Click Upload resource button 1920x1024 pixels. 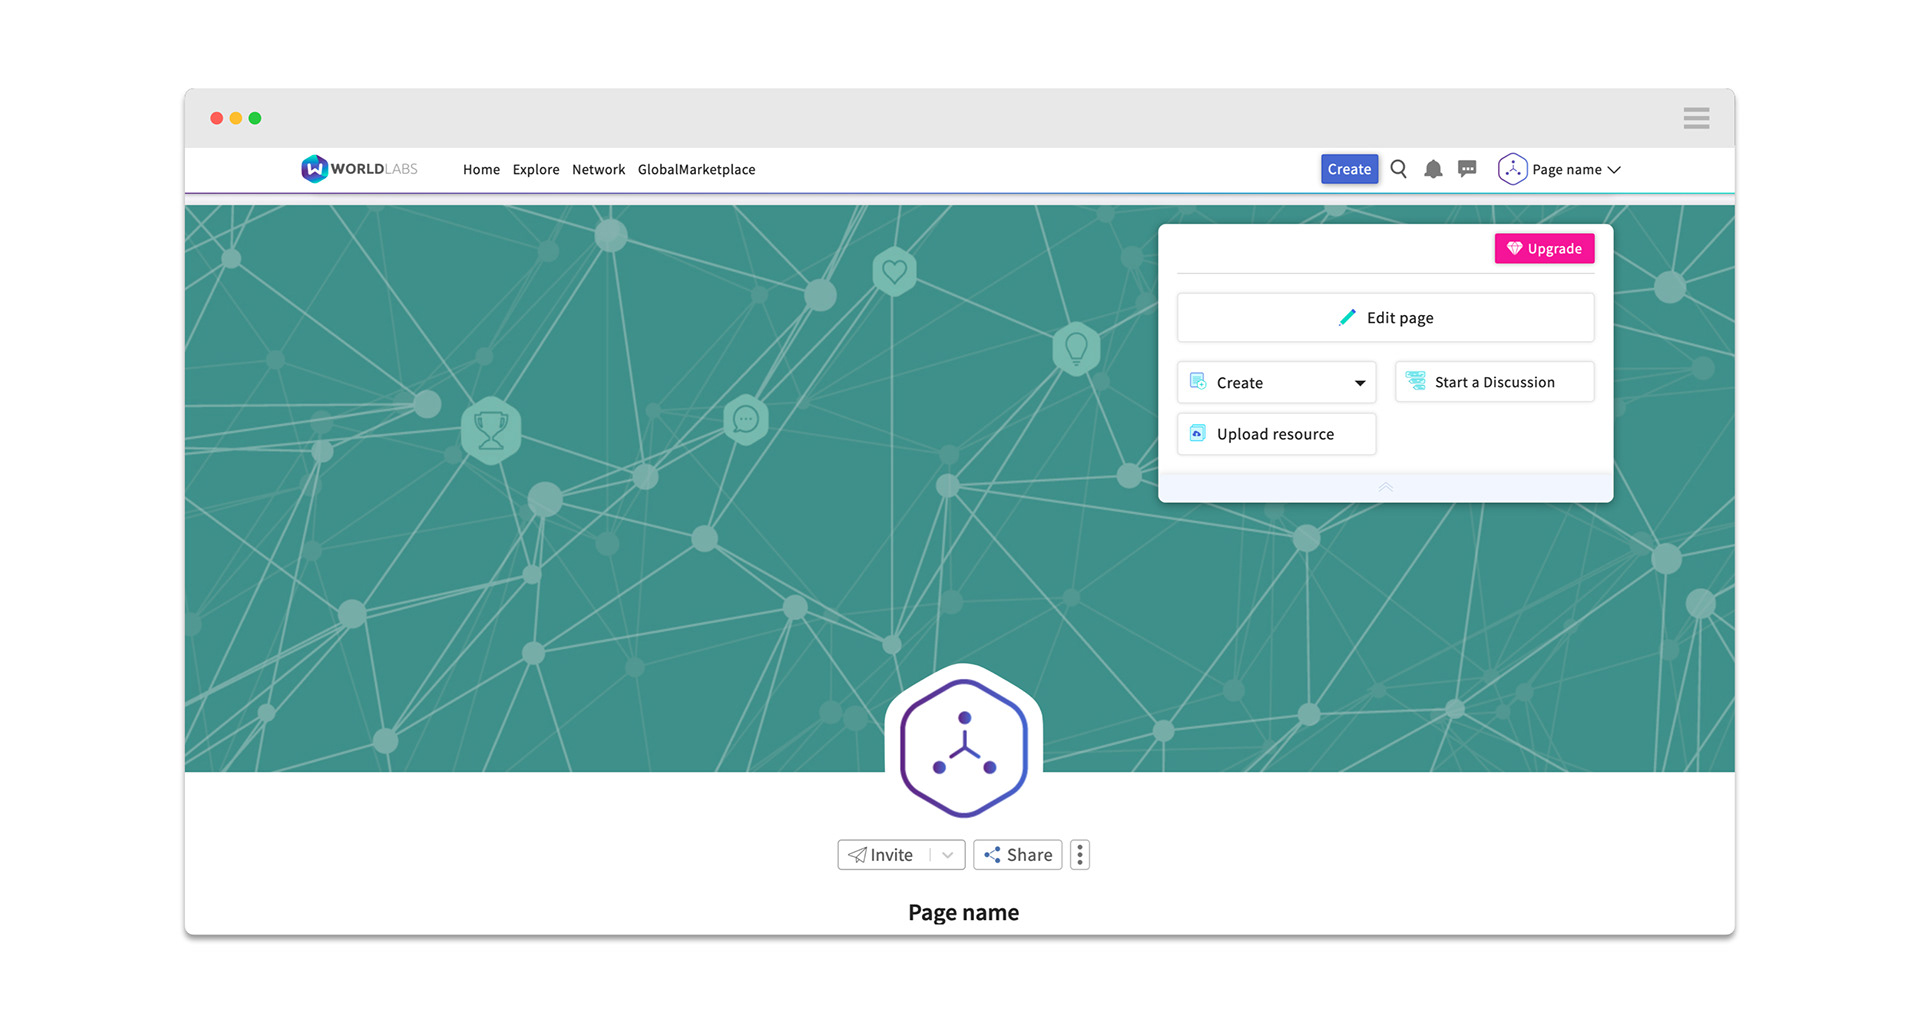(x=1276, y=434)
